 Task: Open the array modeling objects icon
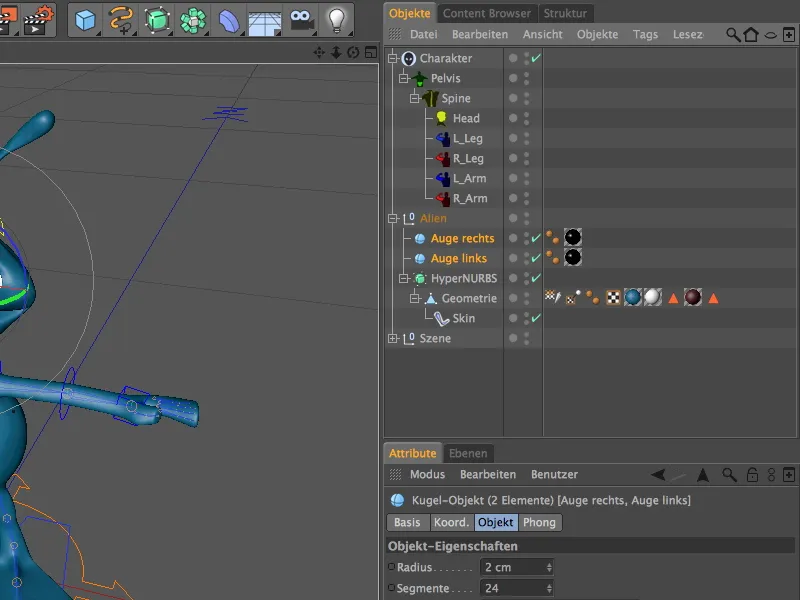(x=193, y=20)
